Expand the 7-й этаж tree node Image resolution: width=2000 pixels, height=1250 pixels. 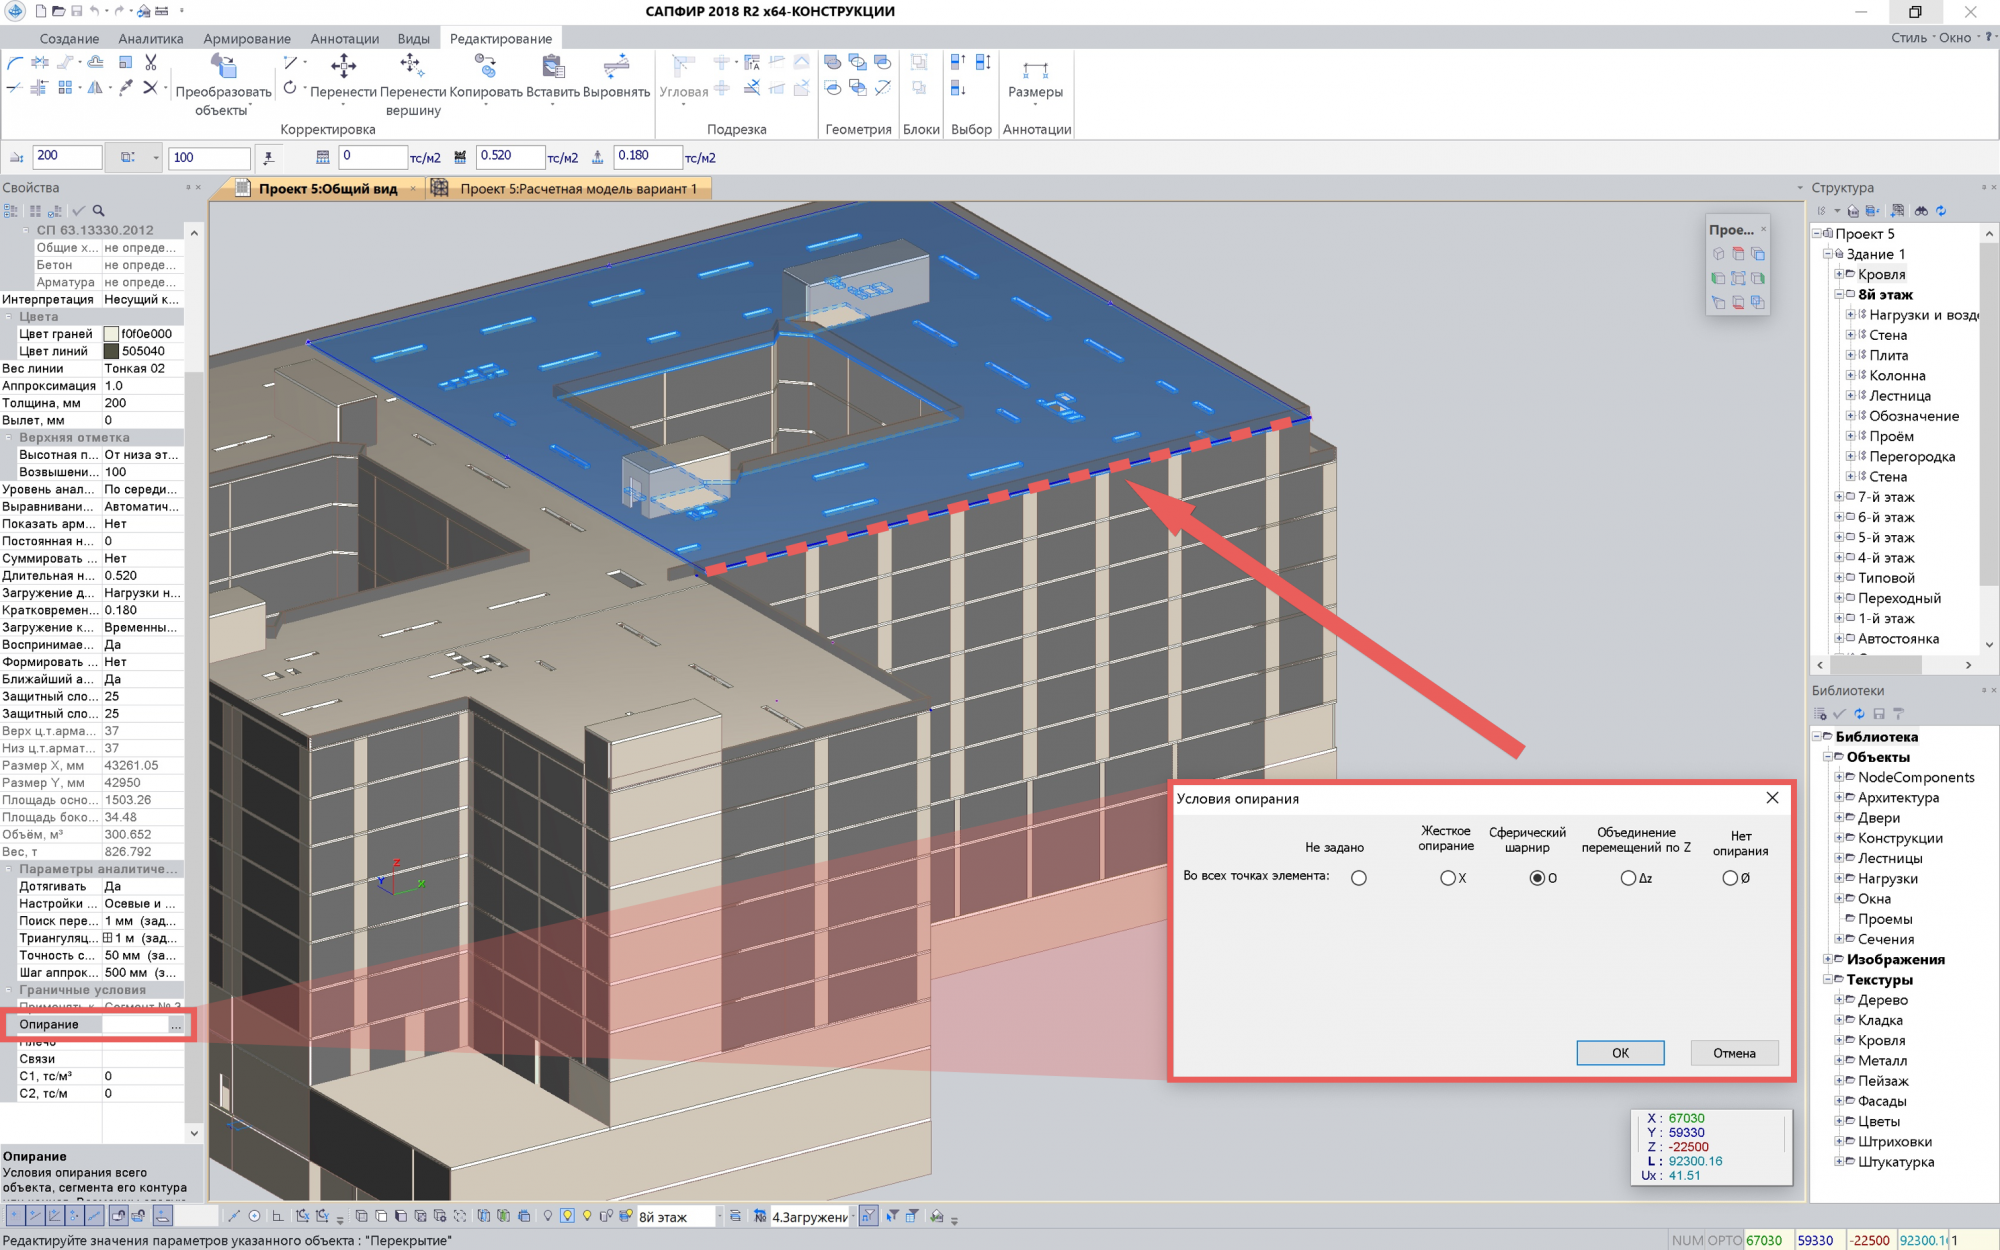[x=1838, y=497]
